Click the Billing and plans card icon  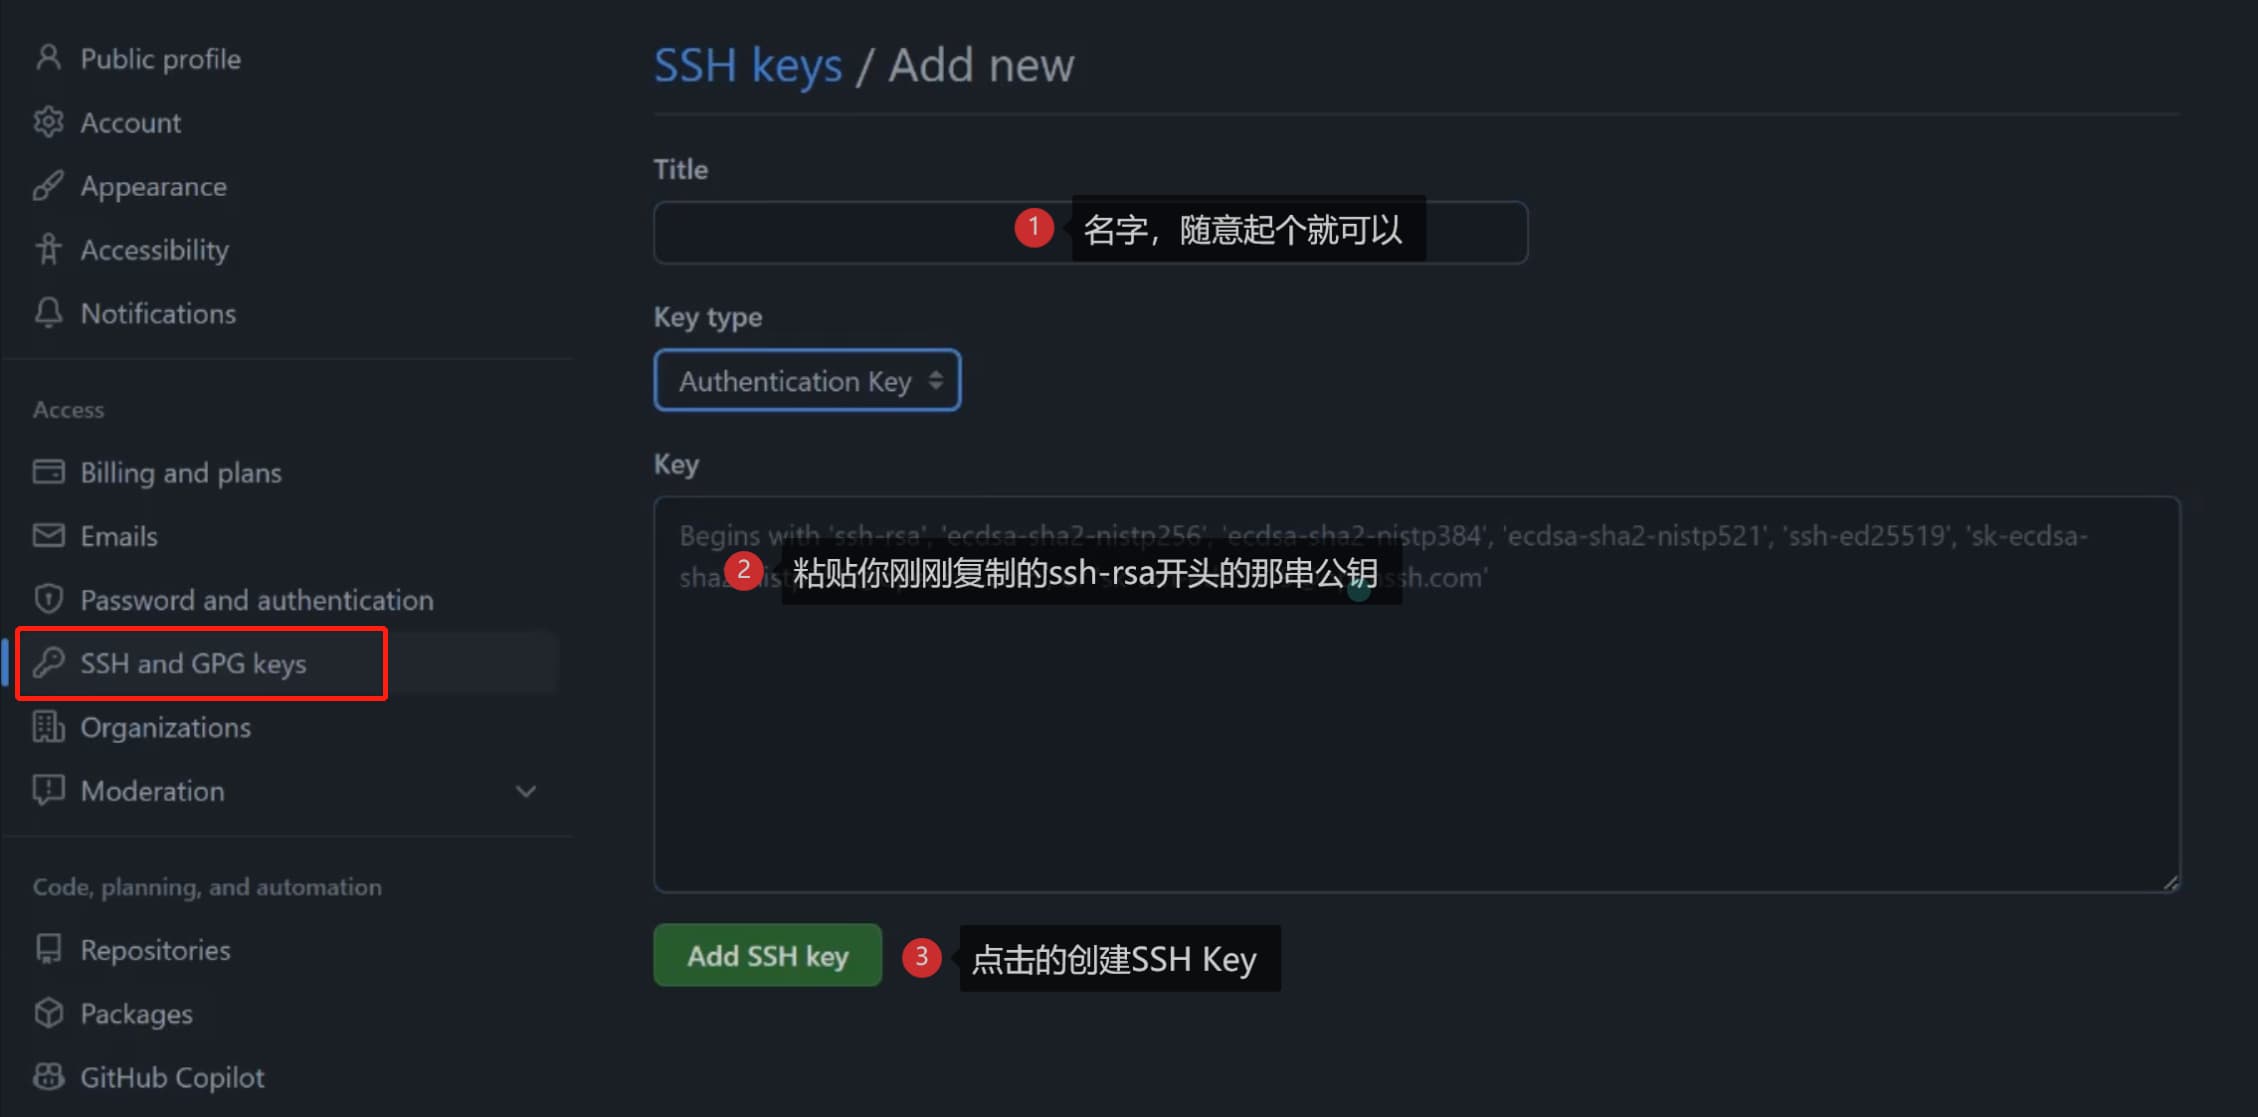click(x=48, y=472)
